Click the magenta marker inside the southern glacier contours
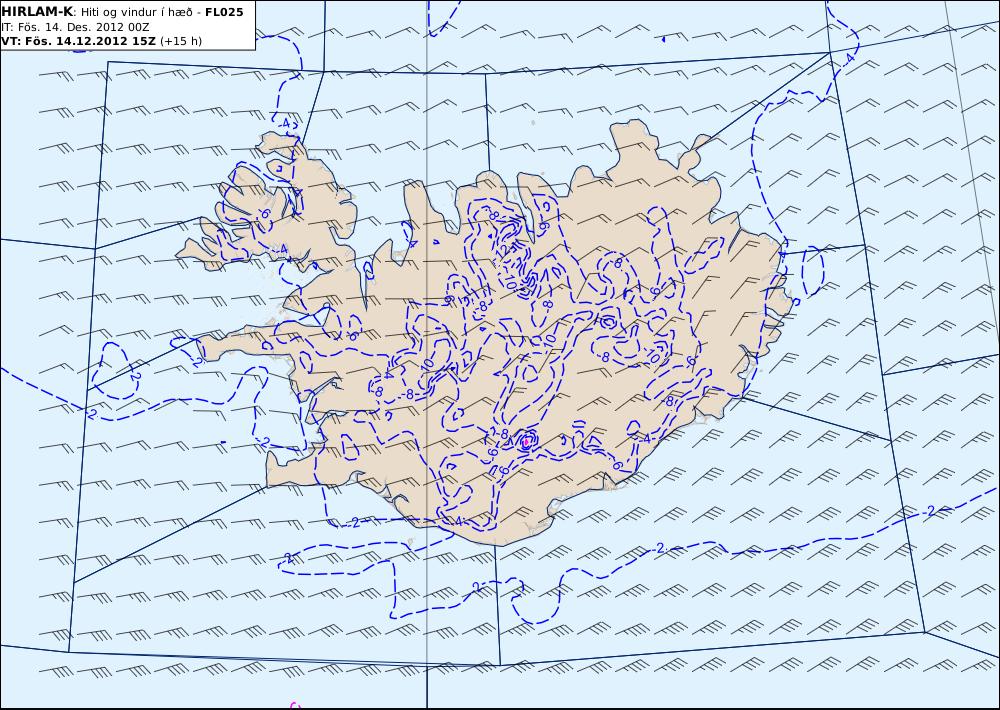1000x710 pixels. point(526,441)
